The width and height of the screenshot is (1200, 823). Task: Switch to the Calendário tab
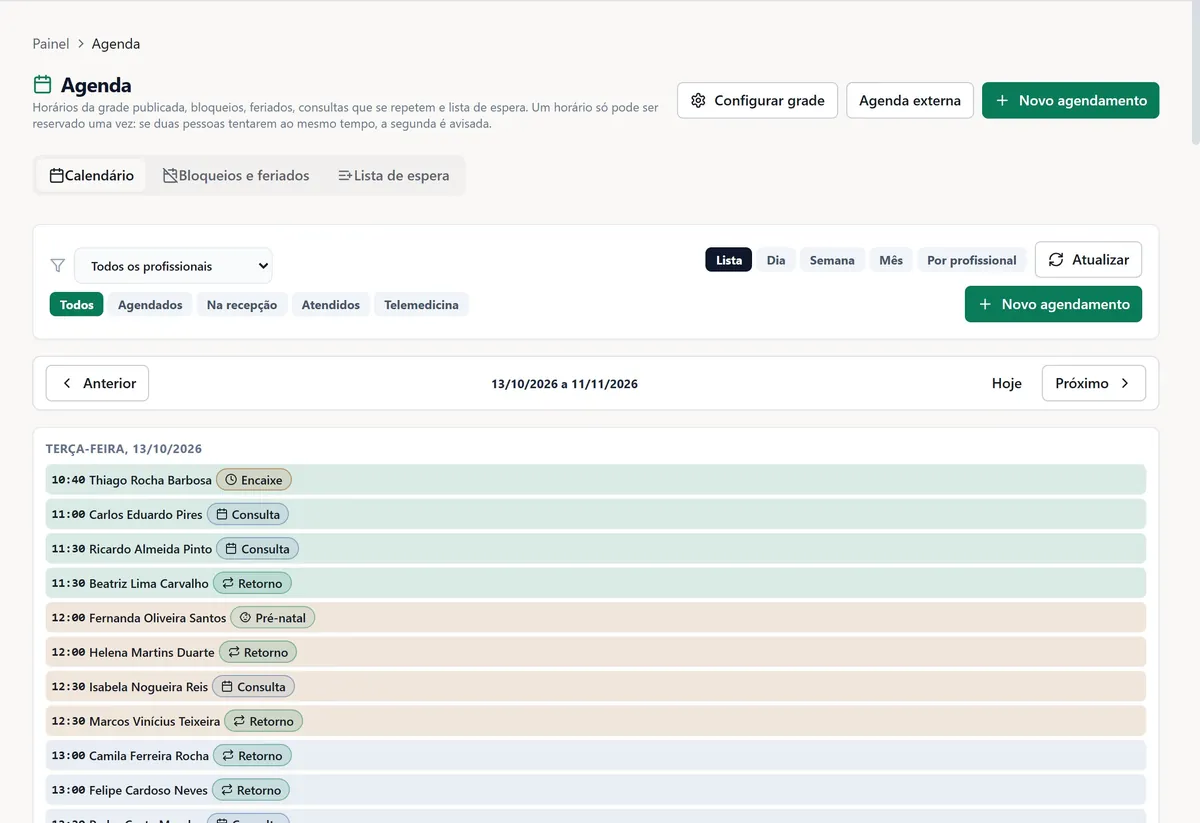click(92, 176)
